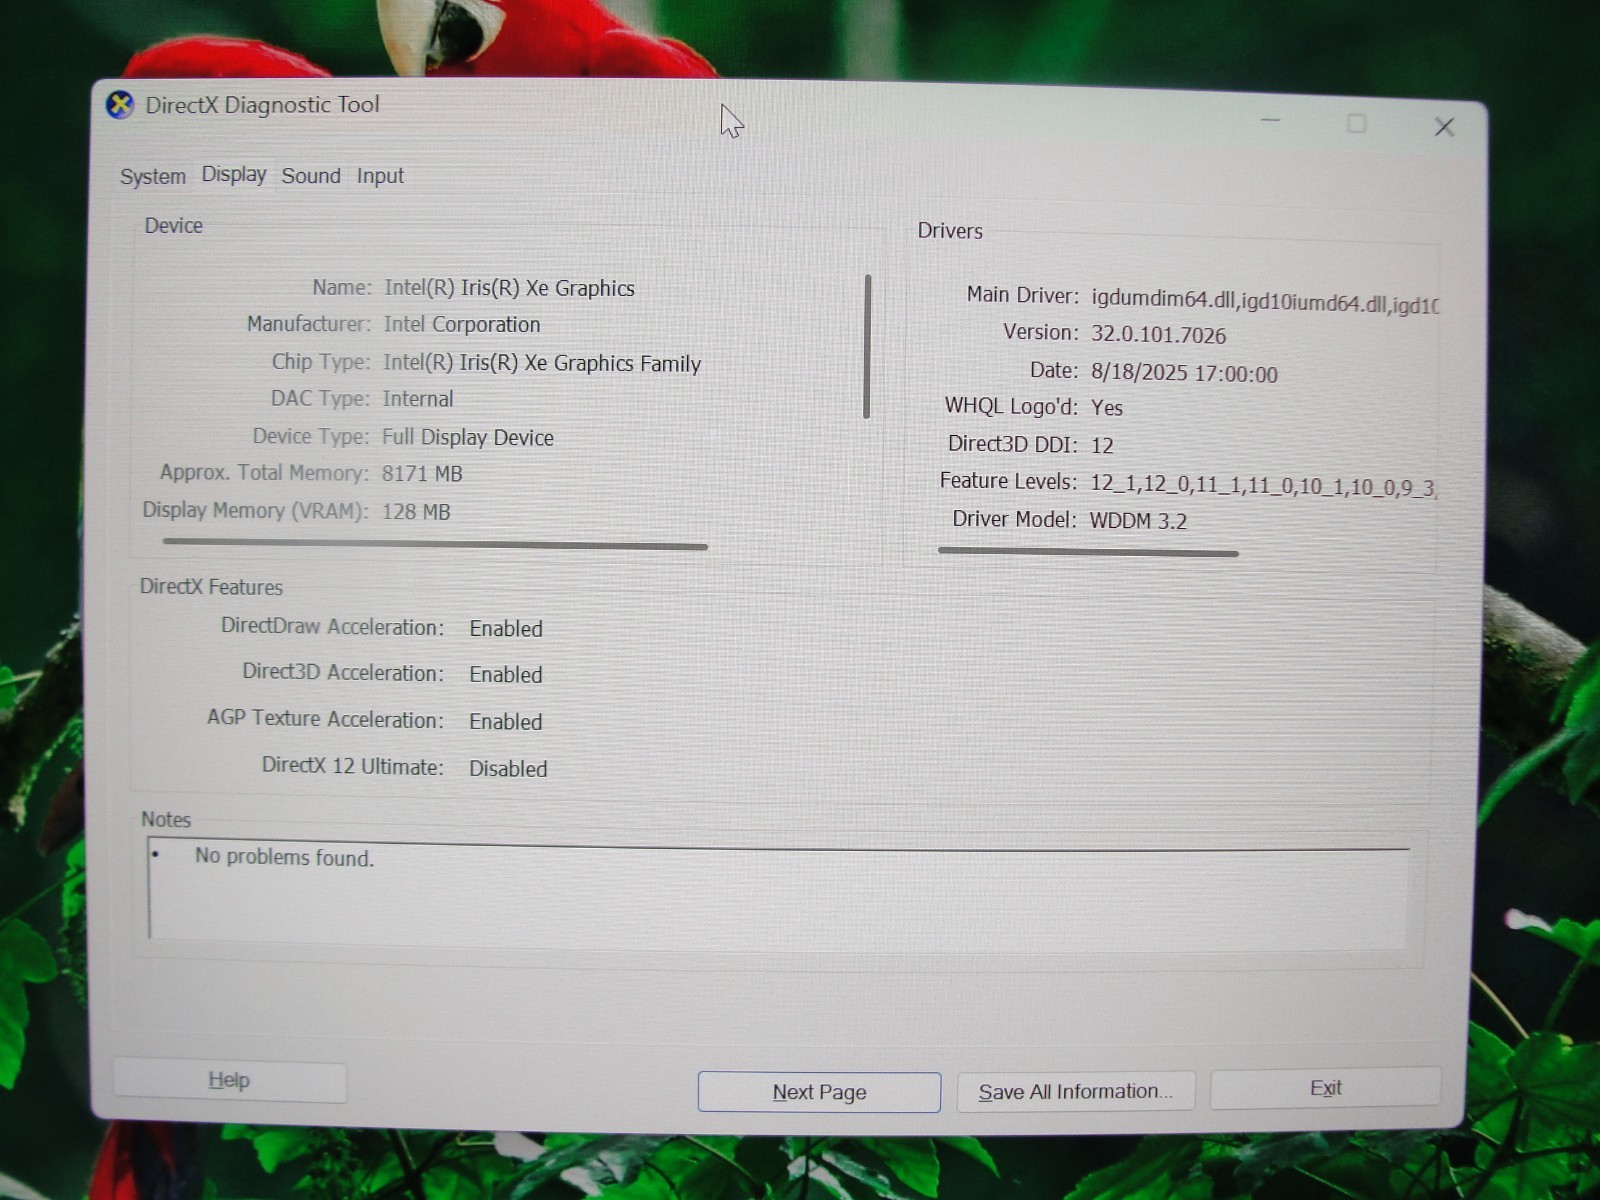The height and width of the screenshot is (1200, 1600).
Task: Click Save All Information button
Action: coord(1075,1091)
